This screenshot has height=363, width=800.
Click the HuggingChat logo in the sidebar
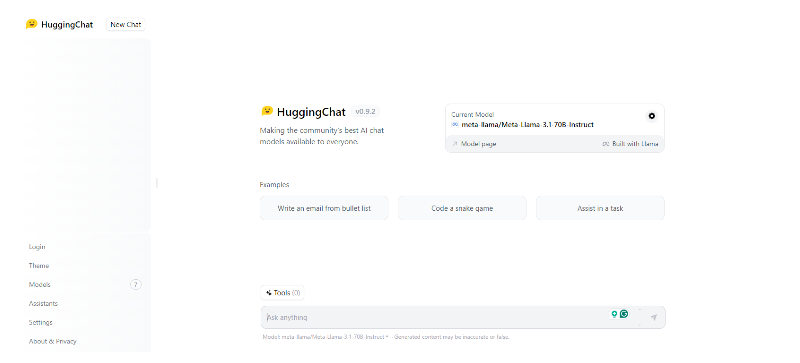tap(59, 24)
